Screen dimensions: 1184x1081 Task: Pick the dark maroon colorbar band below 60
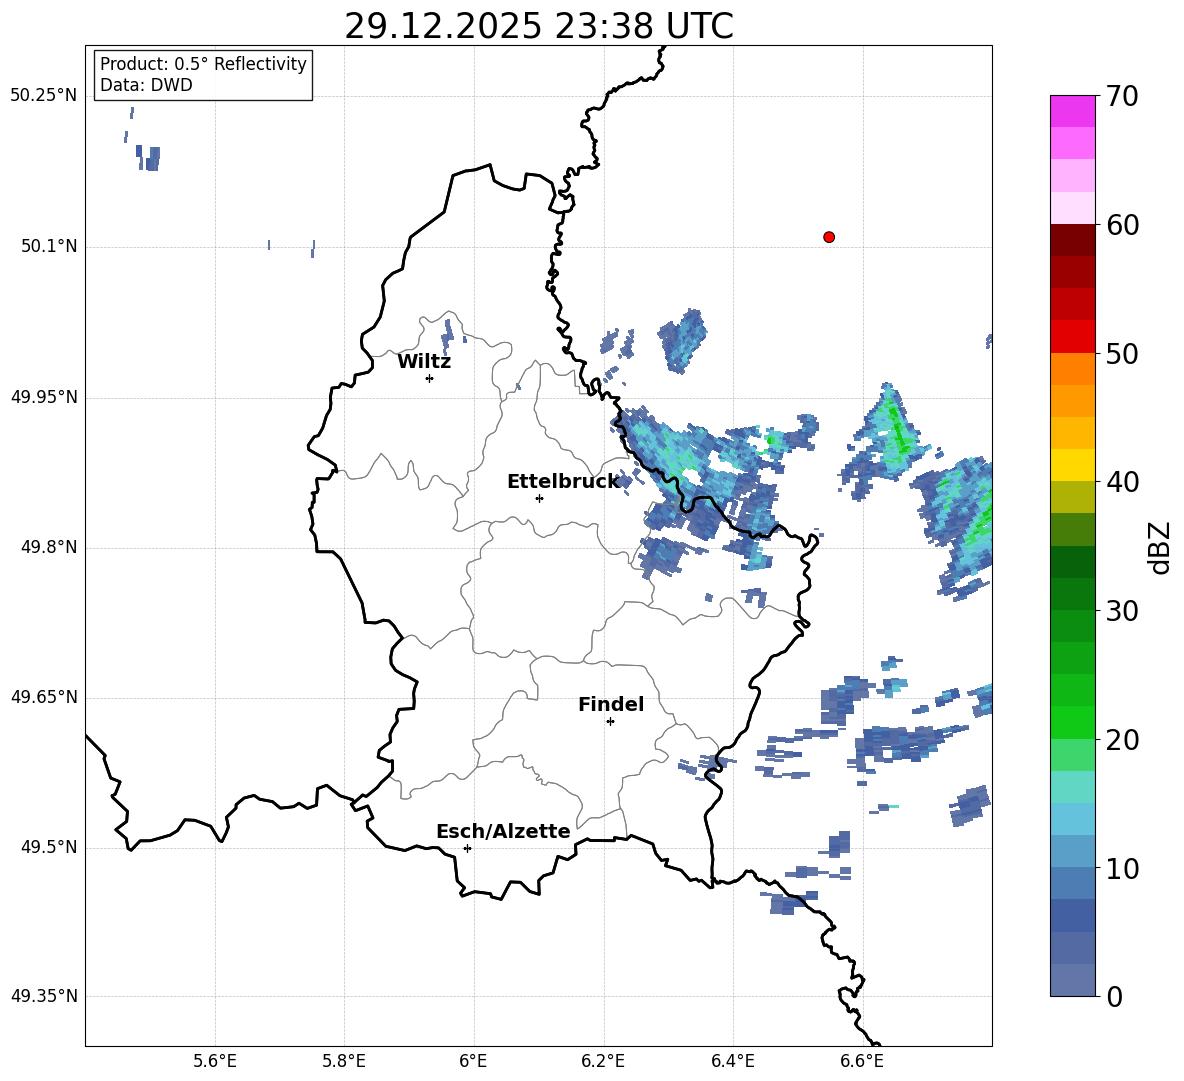1072,240
